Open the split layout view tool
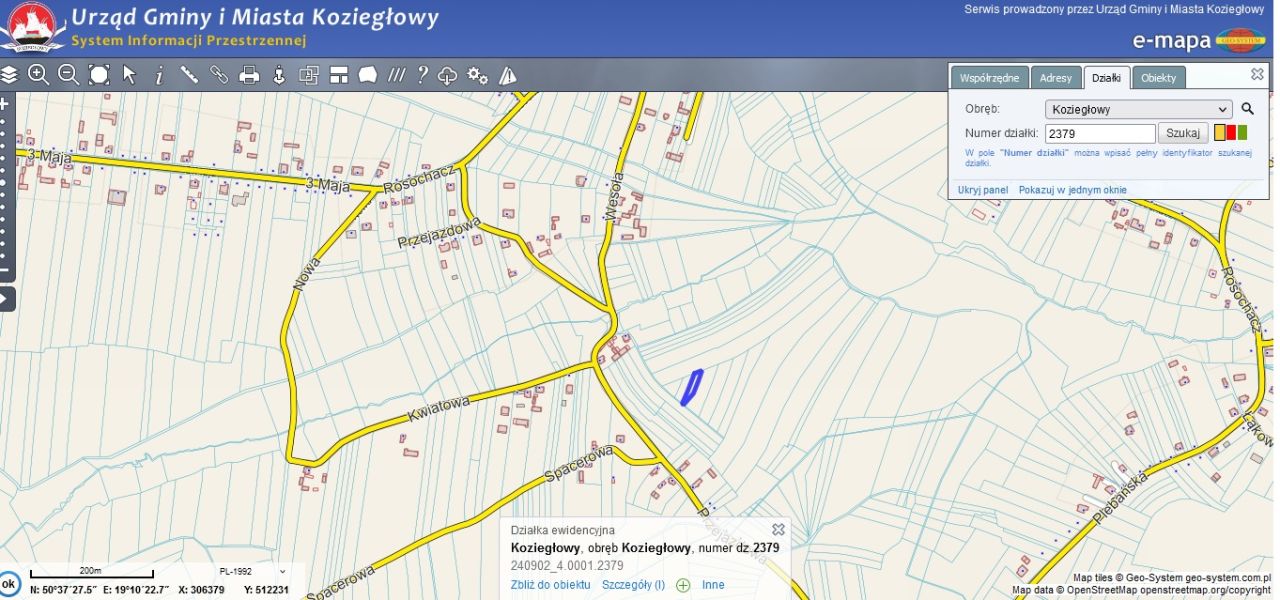1280x600 pixels. pos(339,75)
